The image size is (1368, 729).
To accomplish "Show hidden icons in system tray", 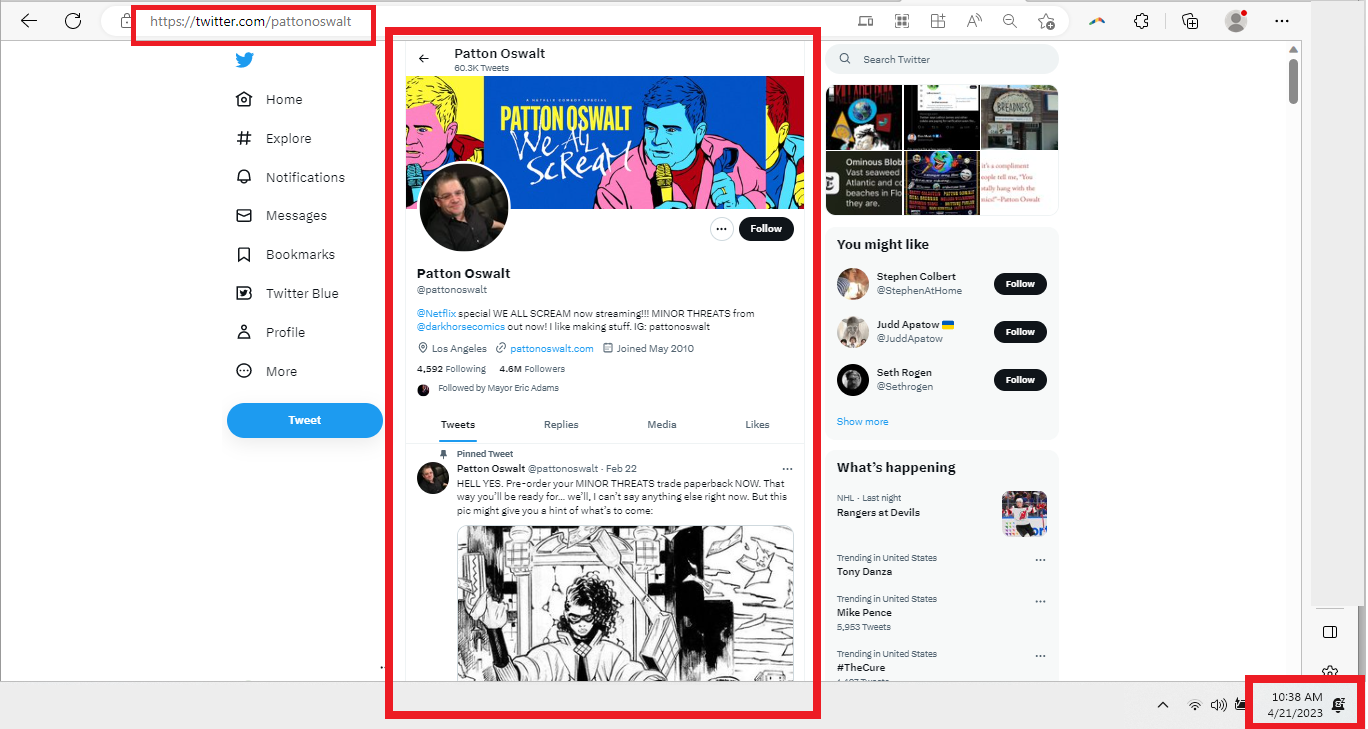I will (1162, 705).
